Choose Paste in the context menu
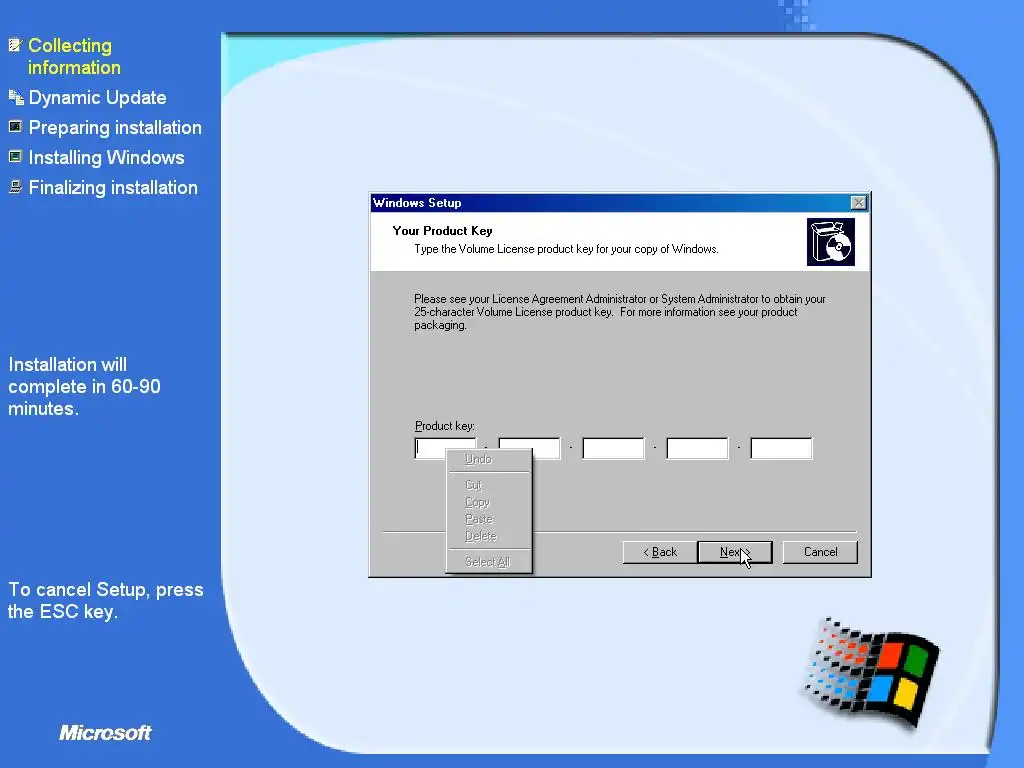This screenshot has width=1024, height=768. [488, 519]
